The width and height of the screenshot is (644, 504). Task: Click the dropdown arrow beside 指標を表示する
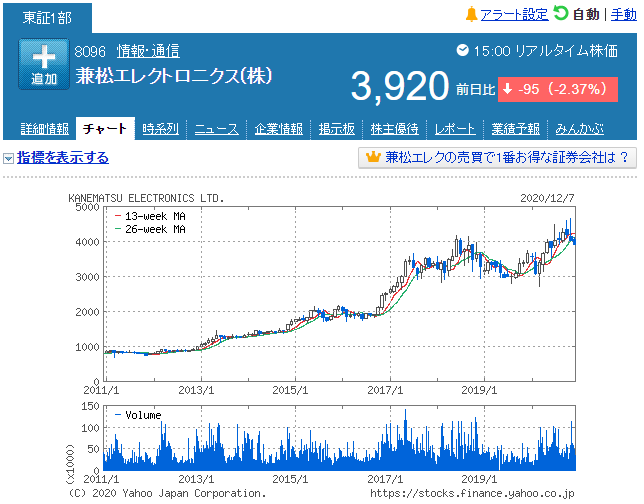[x=9, y=158]
